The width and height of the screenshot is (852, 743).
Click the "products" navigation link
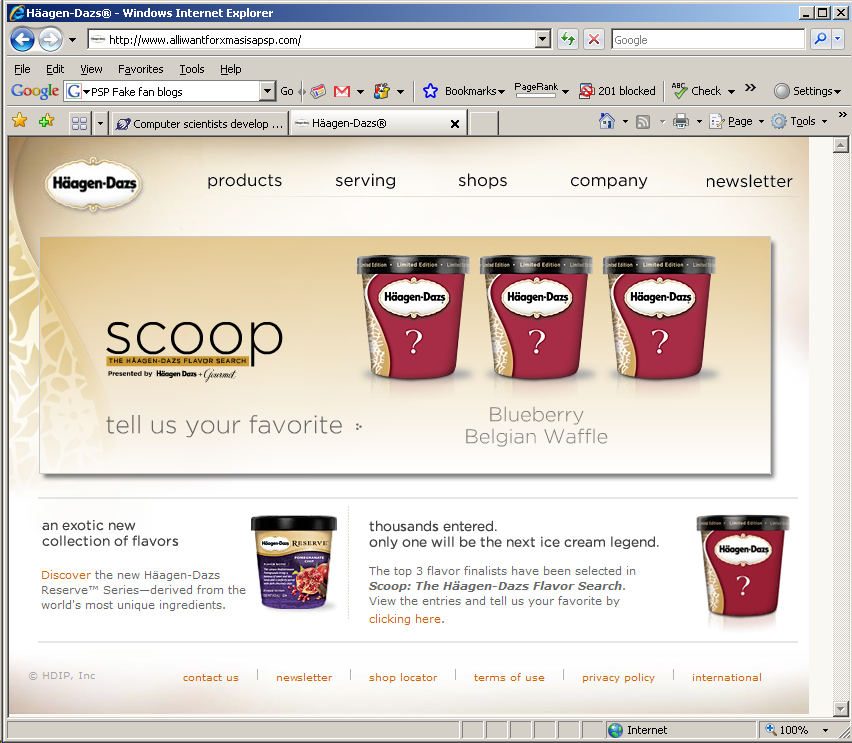(244, 181)
